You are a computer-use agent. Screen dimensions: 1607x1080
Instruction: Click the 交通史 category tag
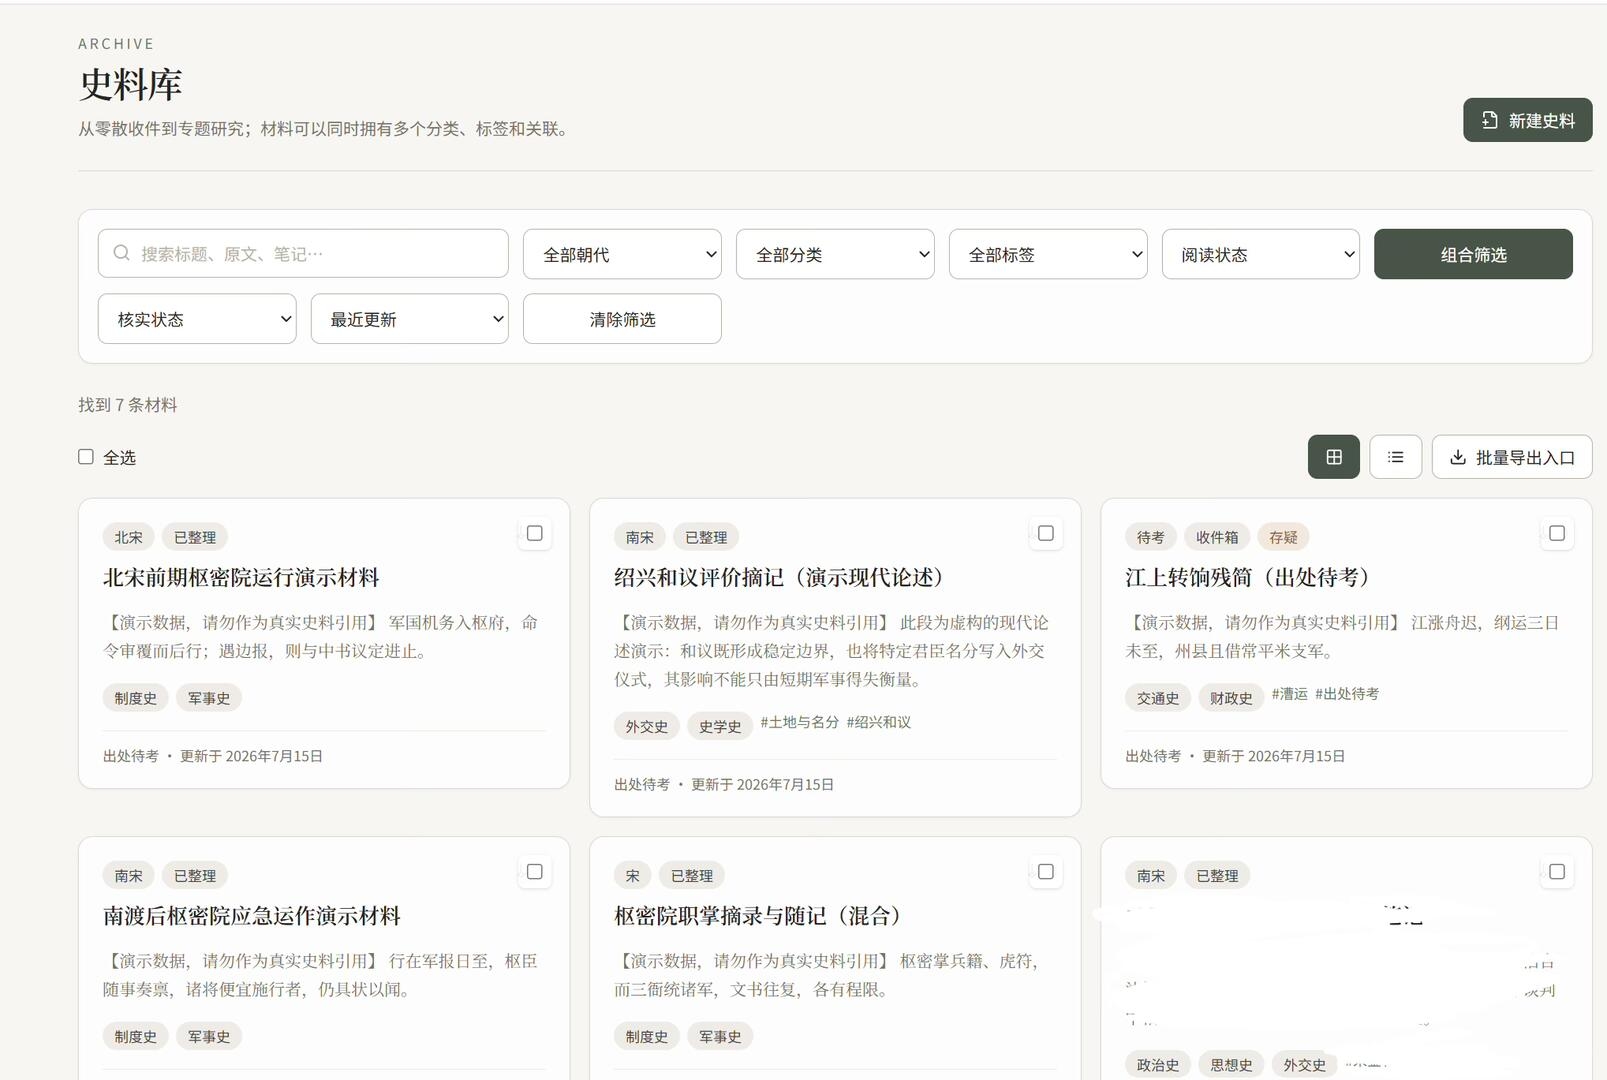click(1158, 698)
